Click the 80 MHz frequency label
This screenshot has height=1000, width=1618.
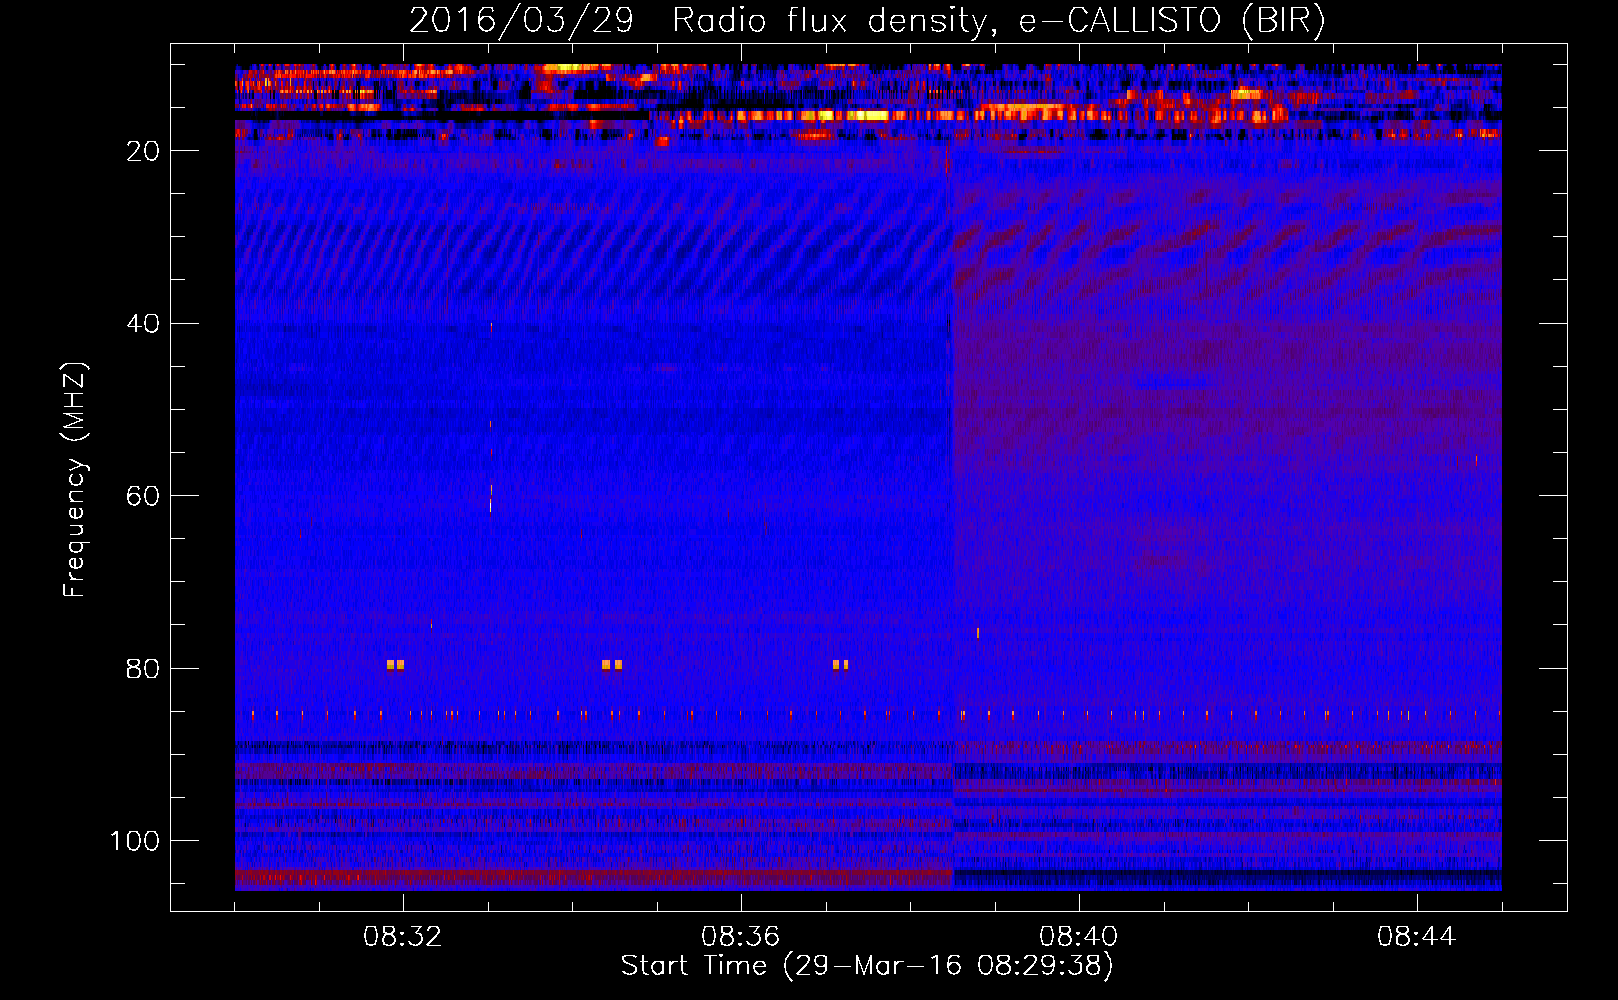pos(144,669)
